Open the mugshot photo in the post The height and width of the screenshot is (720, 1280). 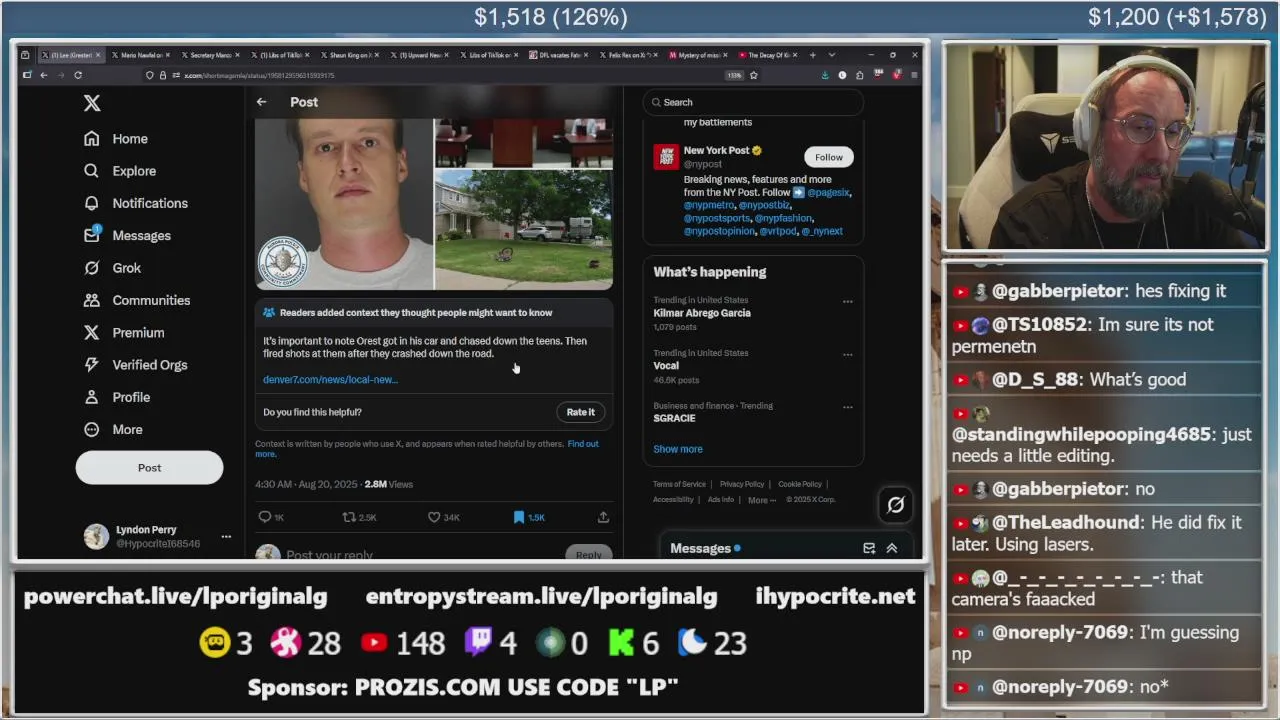click(344, 204)
